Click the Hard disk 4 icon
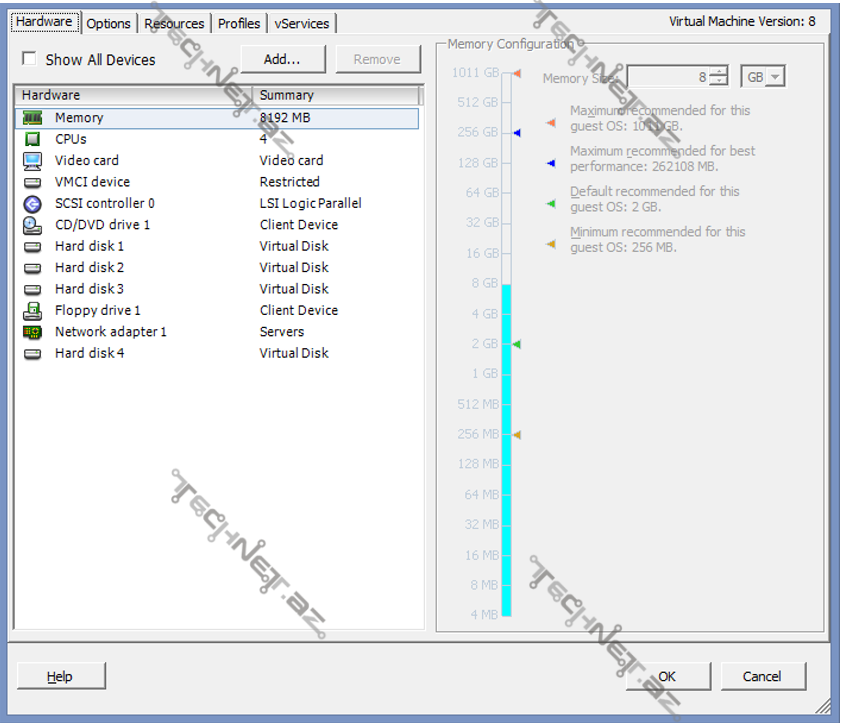 (33, 353)
